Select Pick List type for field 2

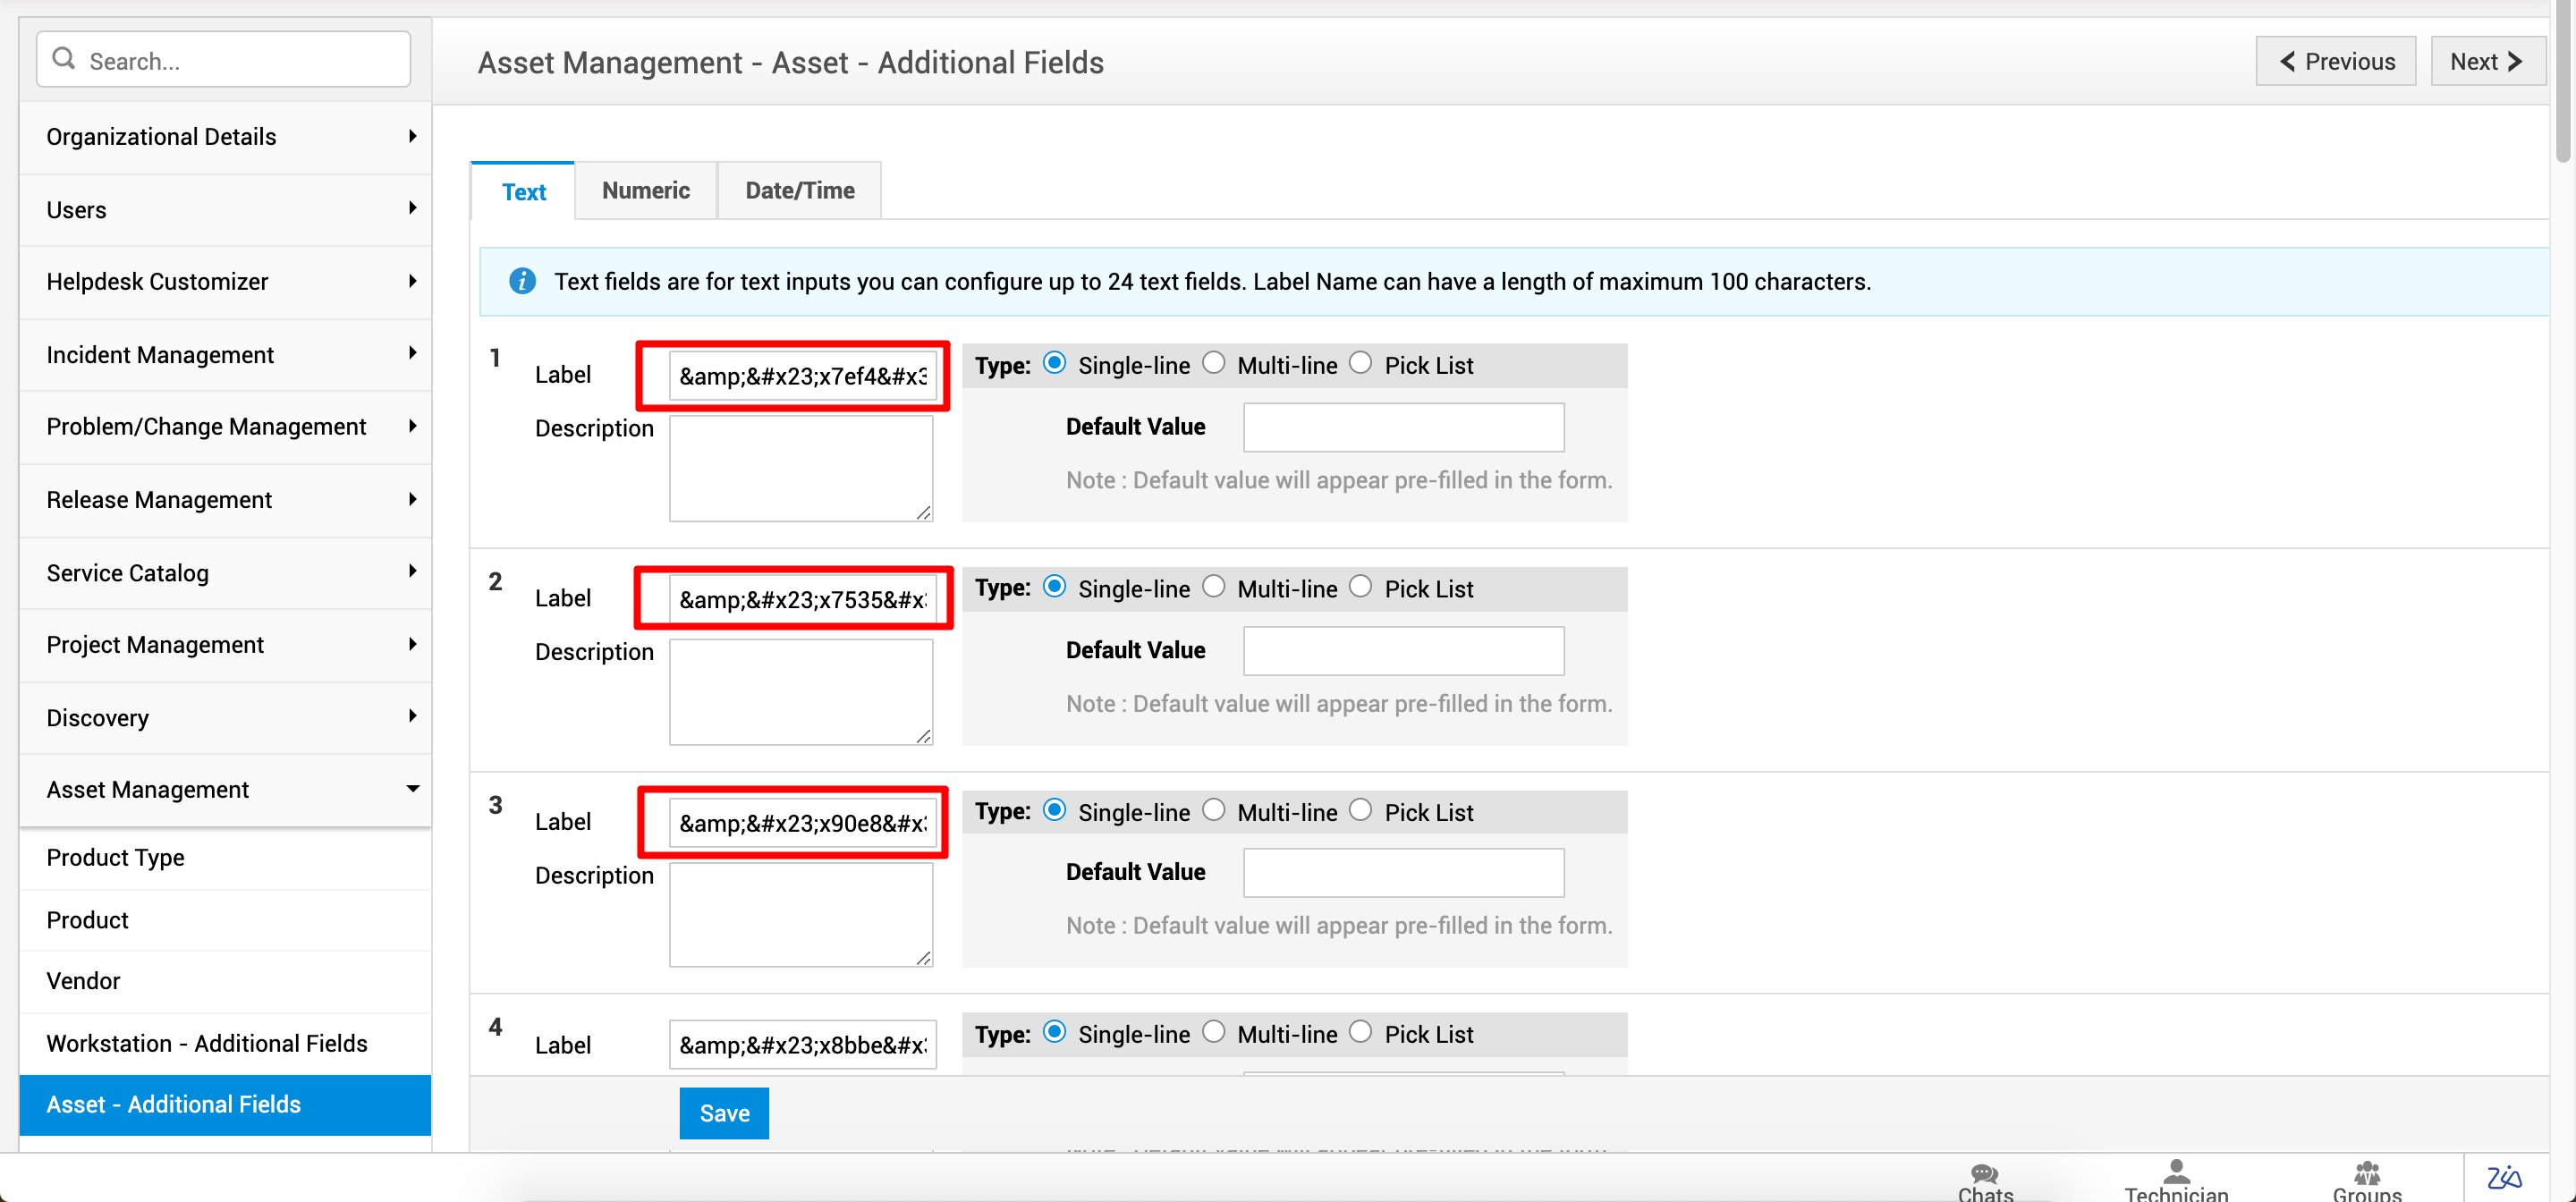coord(1360,587)
